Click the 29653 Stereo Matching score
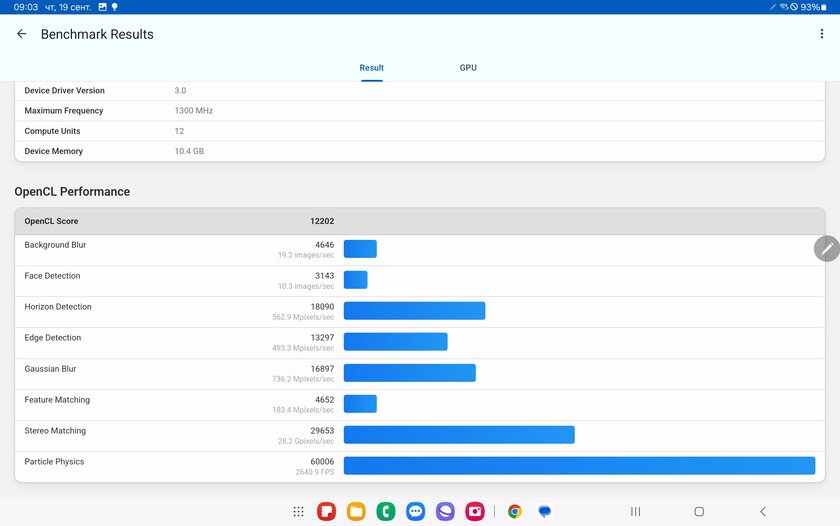 pyautogui.click(x=322, y=431)
